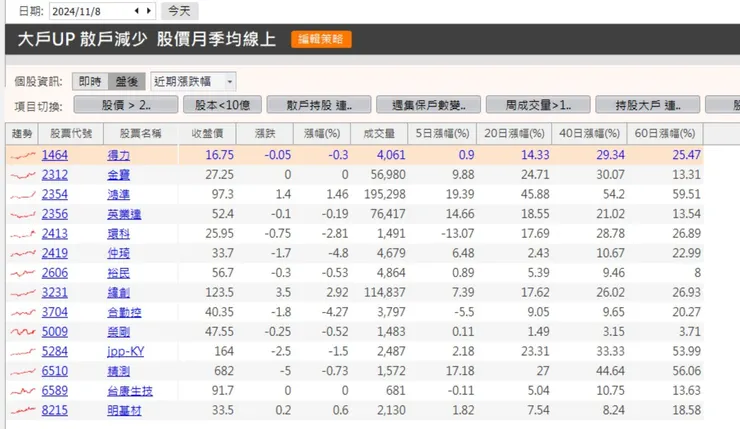Sort by the 股票名稱 column header
740x429 pixels.
[x=141, y=134]
